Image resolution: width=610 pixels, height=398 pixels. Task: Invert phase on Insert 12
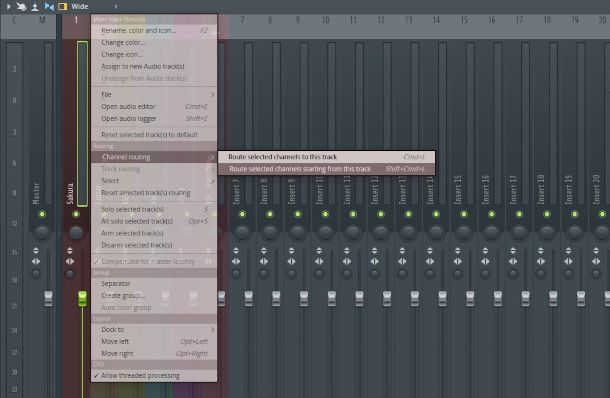(x=375, y=250)
